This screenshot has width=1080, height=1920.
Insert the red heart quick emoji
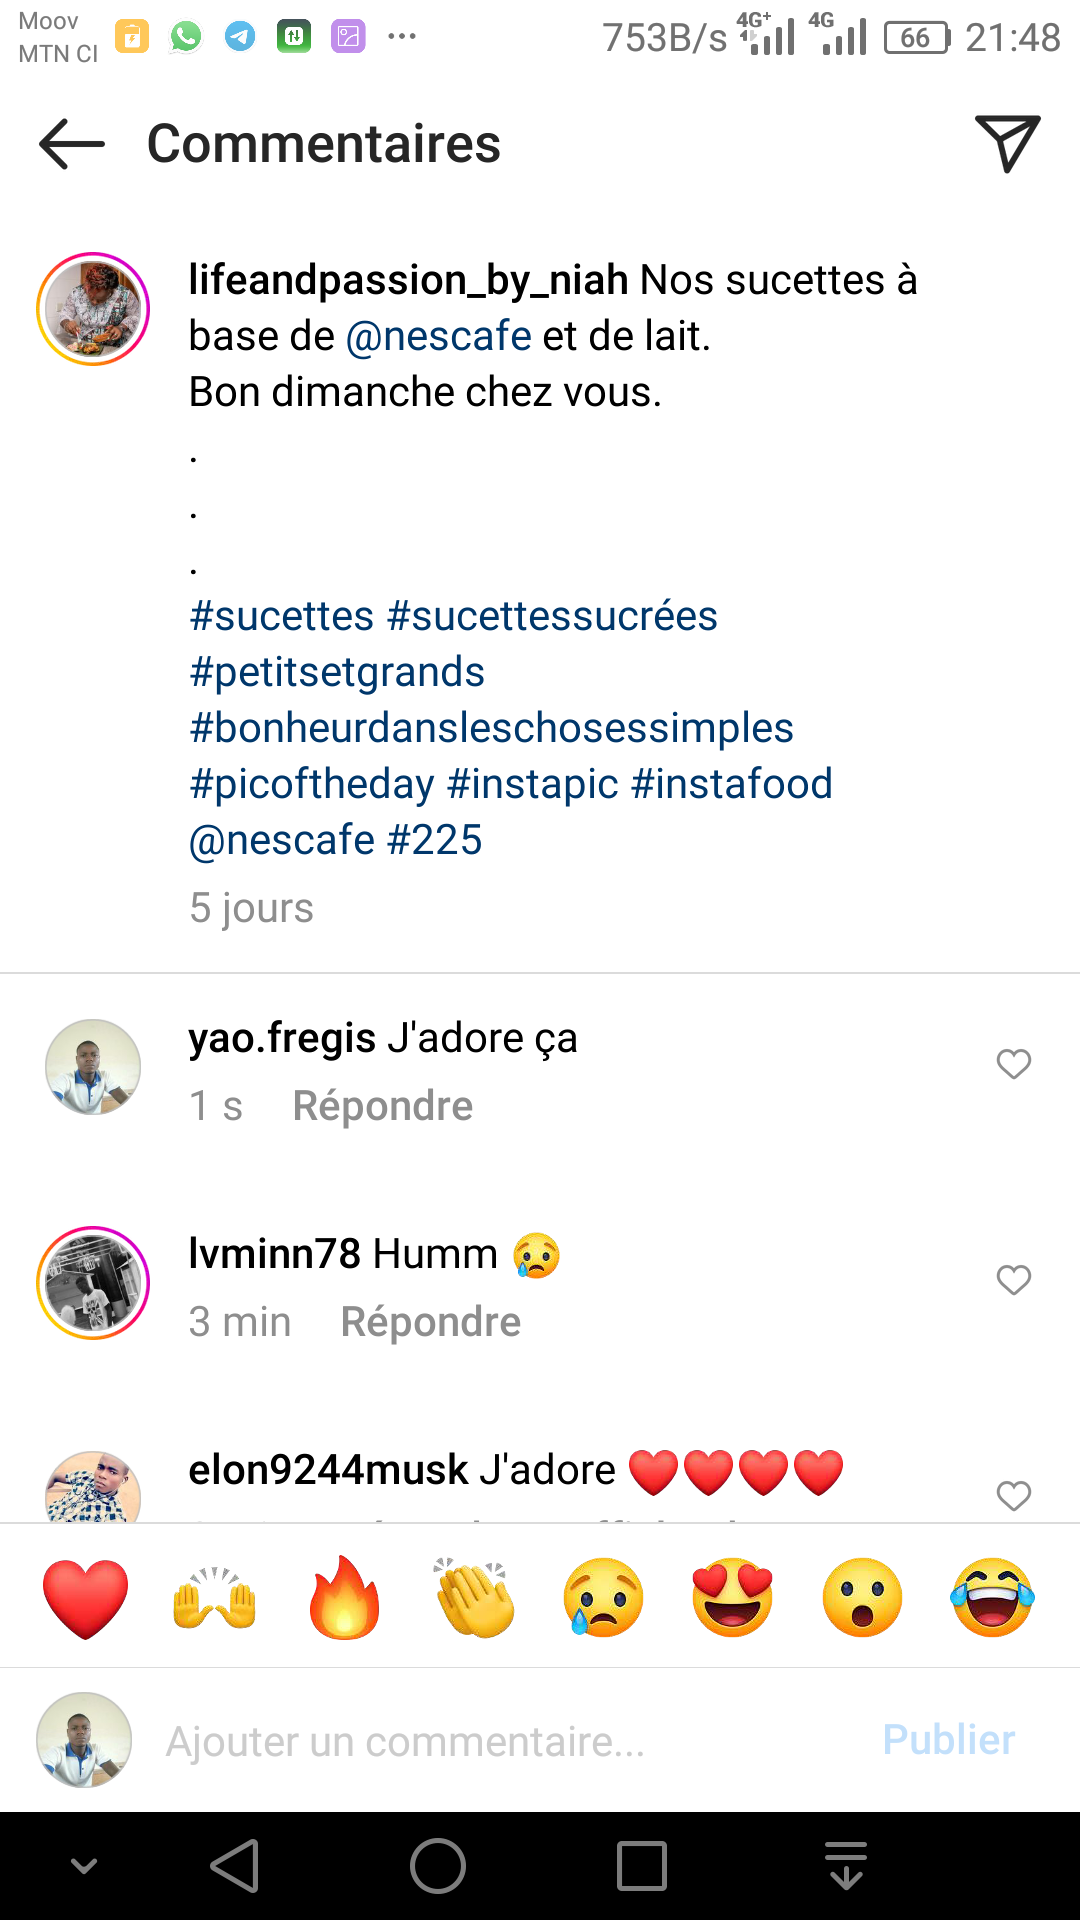pos(86,1598)
